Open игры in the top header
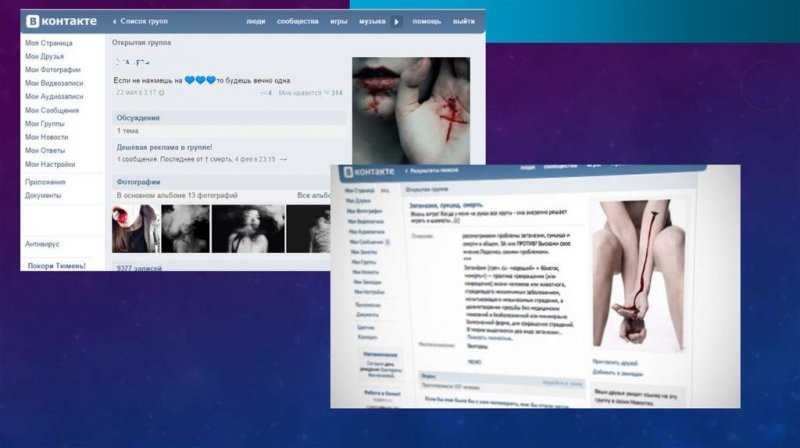 [339, 21]
